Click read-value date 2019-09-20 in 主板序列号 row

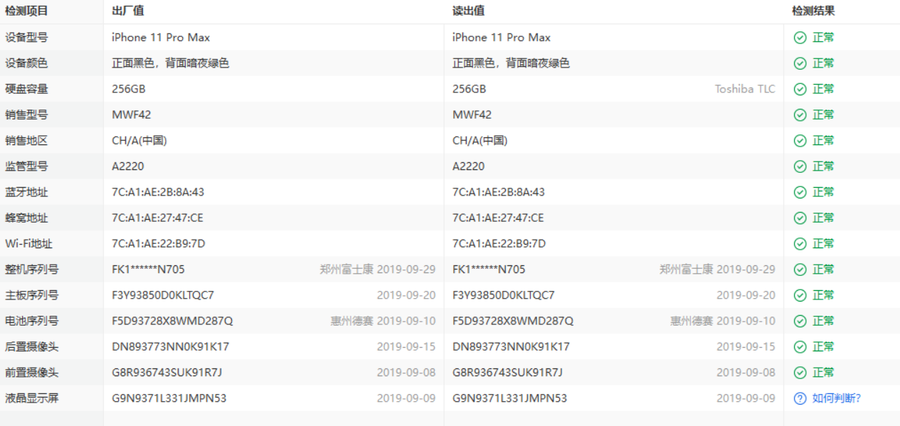point(746,296)
